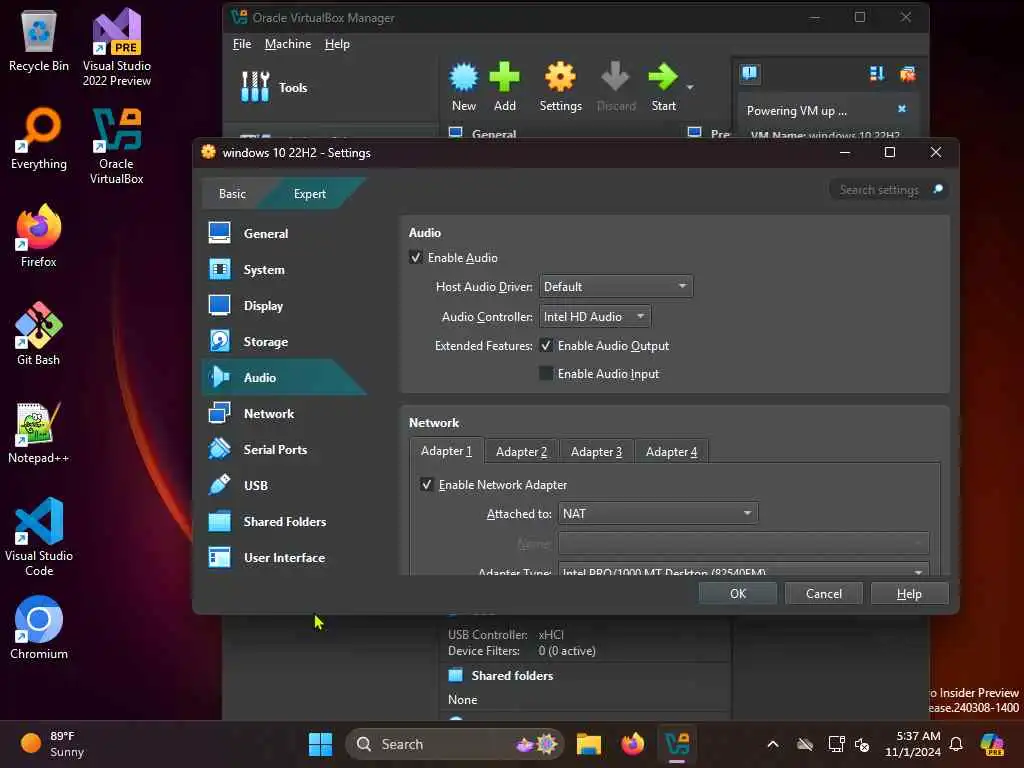This screenshot has height=768, width=1024.
Task: Open Visual Studio Code desktop shortcut
Action: coord(39,537)
